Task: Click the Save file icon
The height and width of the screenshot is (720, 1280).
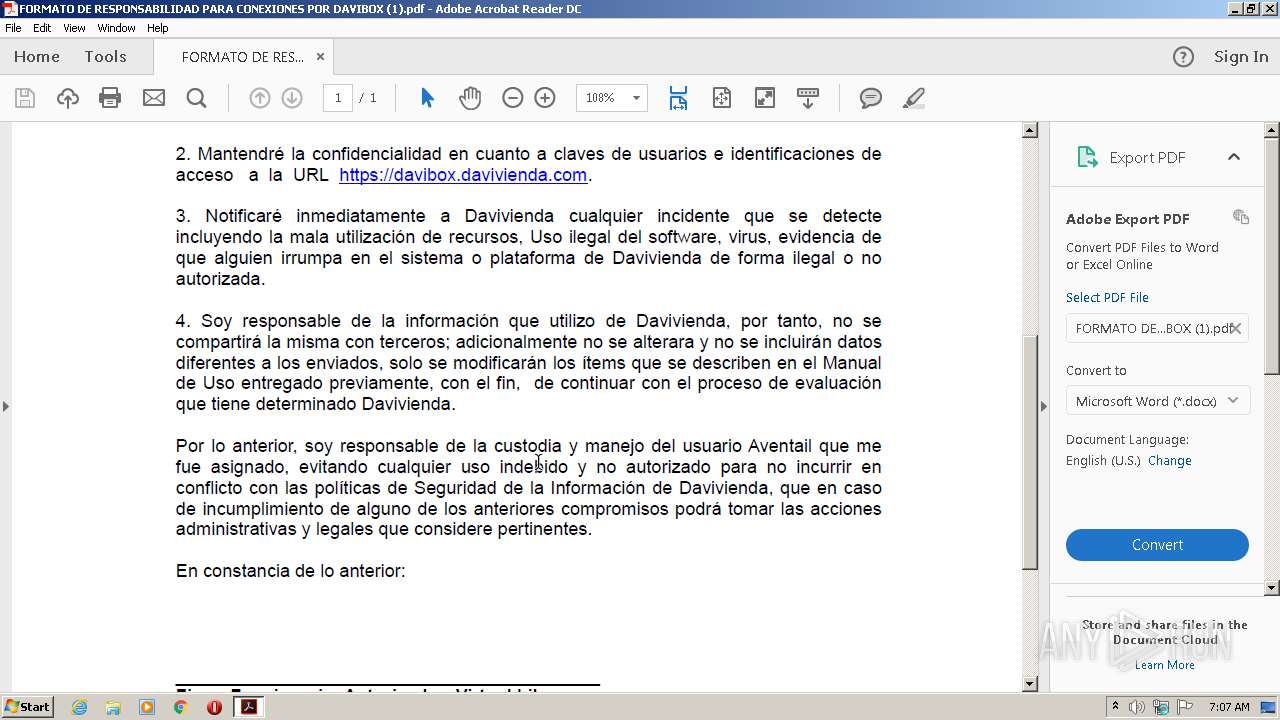Action: point(25,98)
